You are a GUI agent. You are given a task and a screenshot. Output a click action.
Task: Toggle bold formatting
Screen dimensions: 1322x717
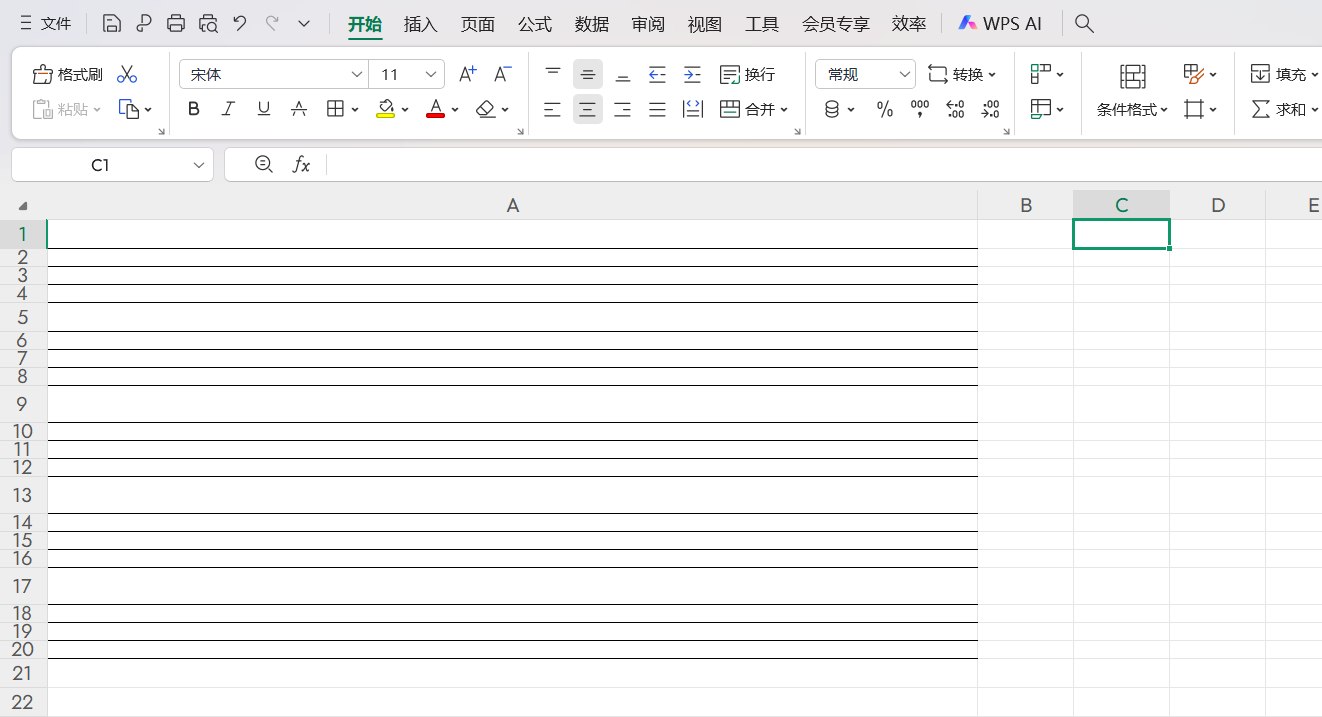tap(193, 109)
